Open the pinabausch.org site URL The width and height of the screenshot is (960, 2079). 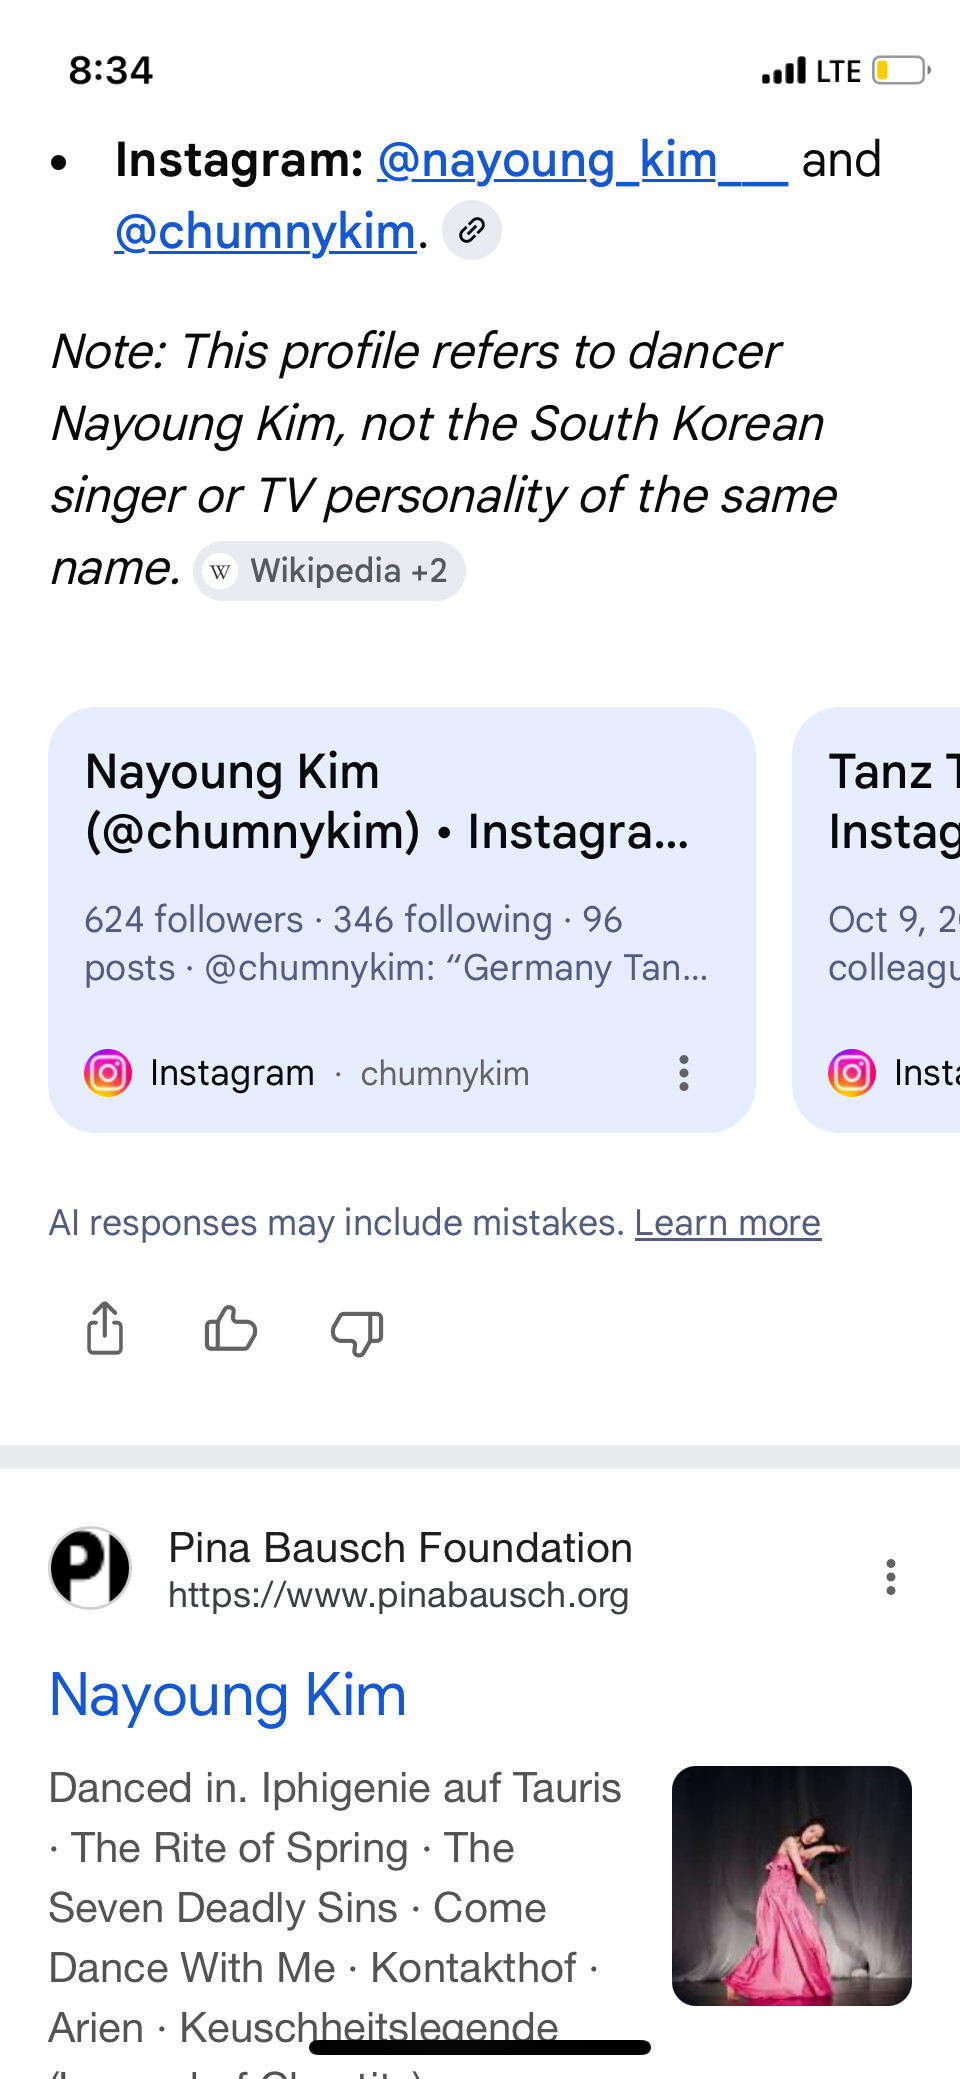(x=398, y=1595)
